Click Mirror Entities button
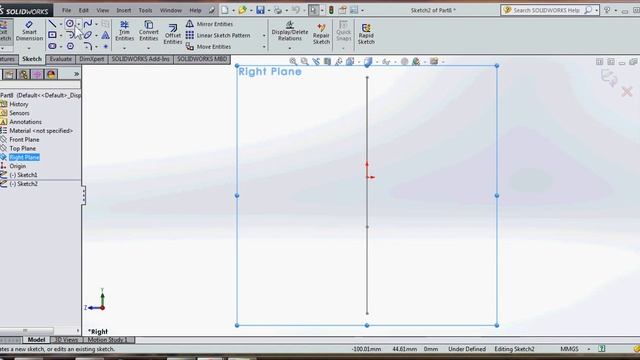This screenshot has width=640, height=360. pos(210,24)
